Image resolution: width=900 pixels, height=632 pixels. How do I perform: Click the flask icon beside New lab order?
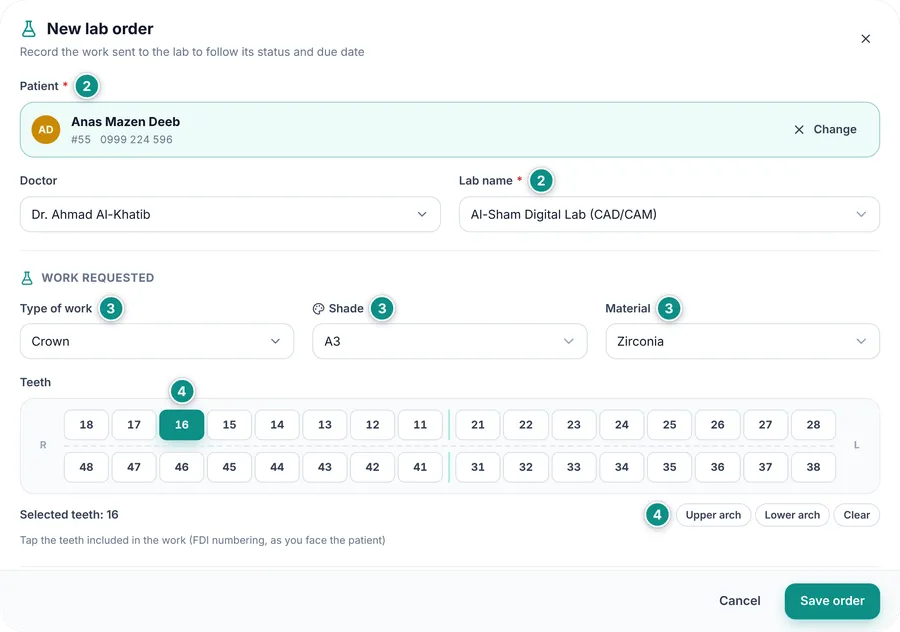coord(28,29)
